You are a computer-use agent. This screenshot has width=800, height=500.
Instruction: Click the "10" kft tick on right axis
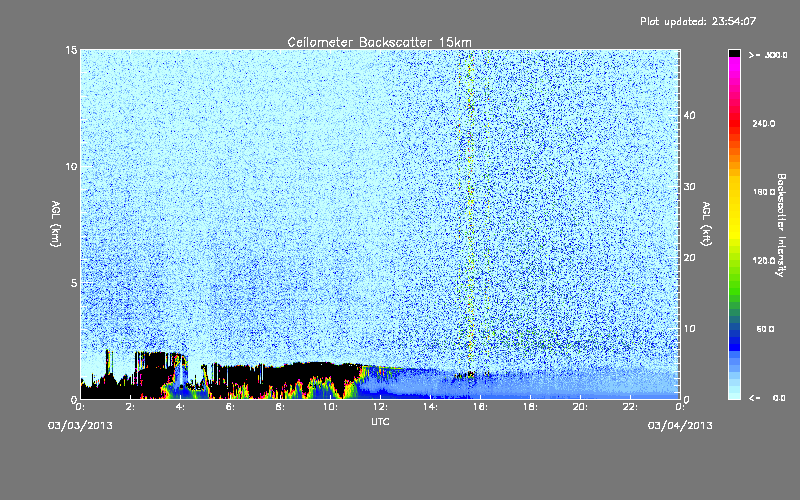coord(689,328)
